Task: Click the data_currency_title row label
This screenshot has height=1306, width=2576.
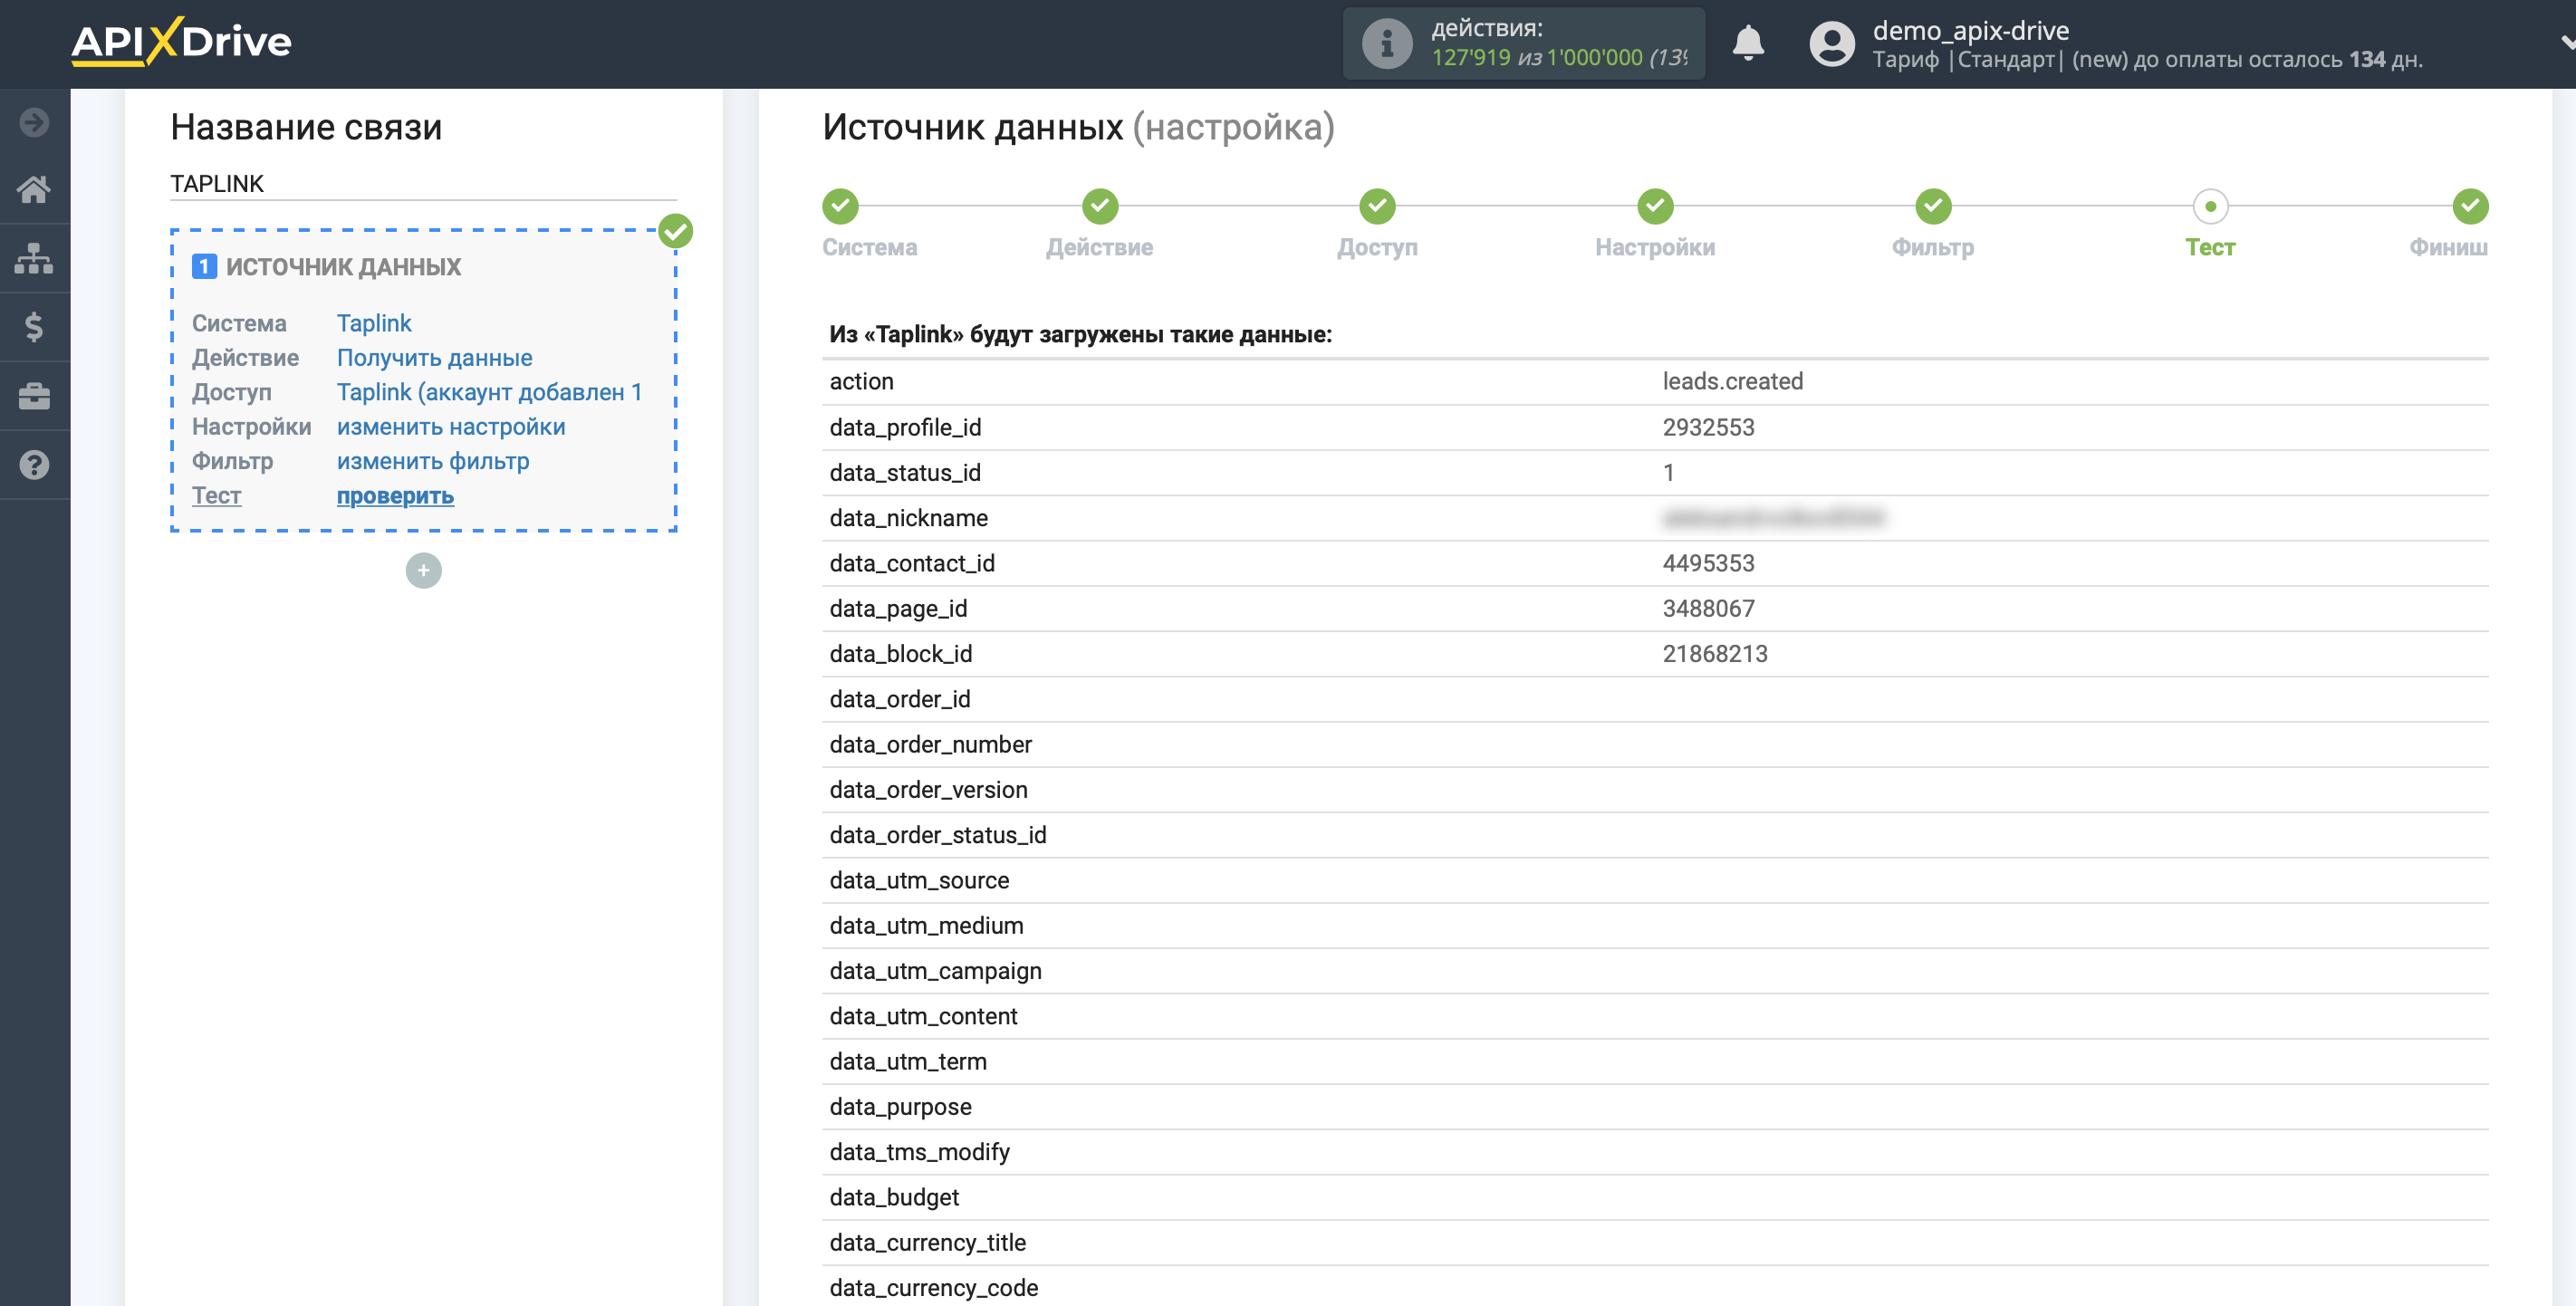Action: pos(927,1242)
